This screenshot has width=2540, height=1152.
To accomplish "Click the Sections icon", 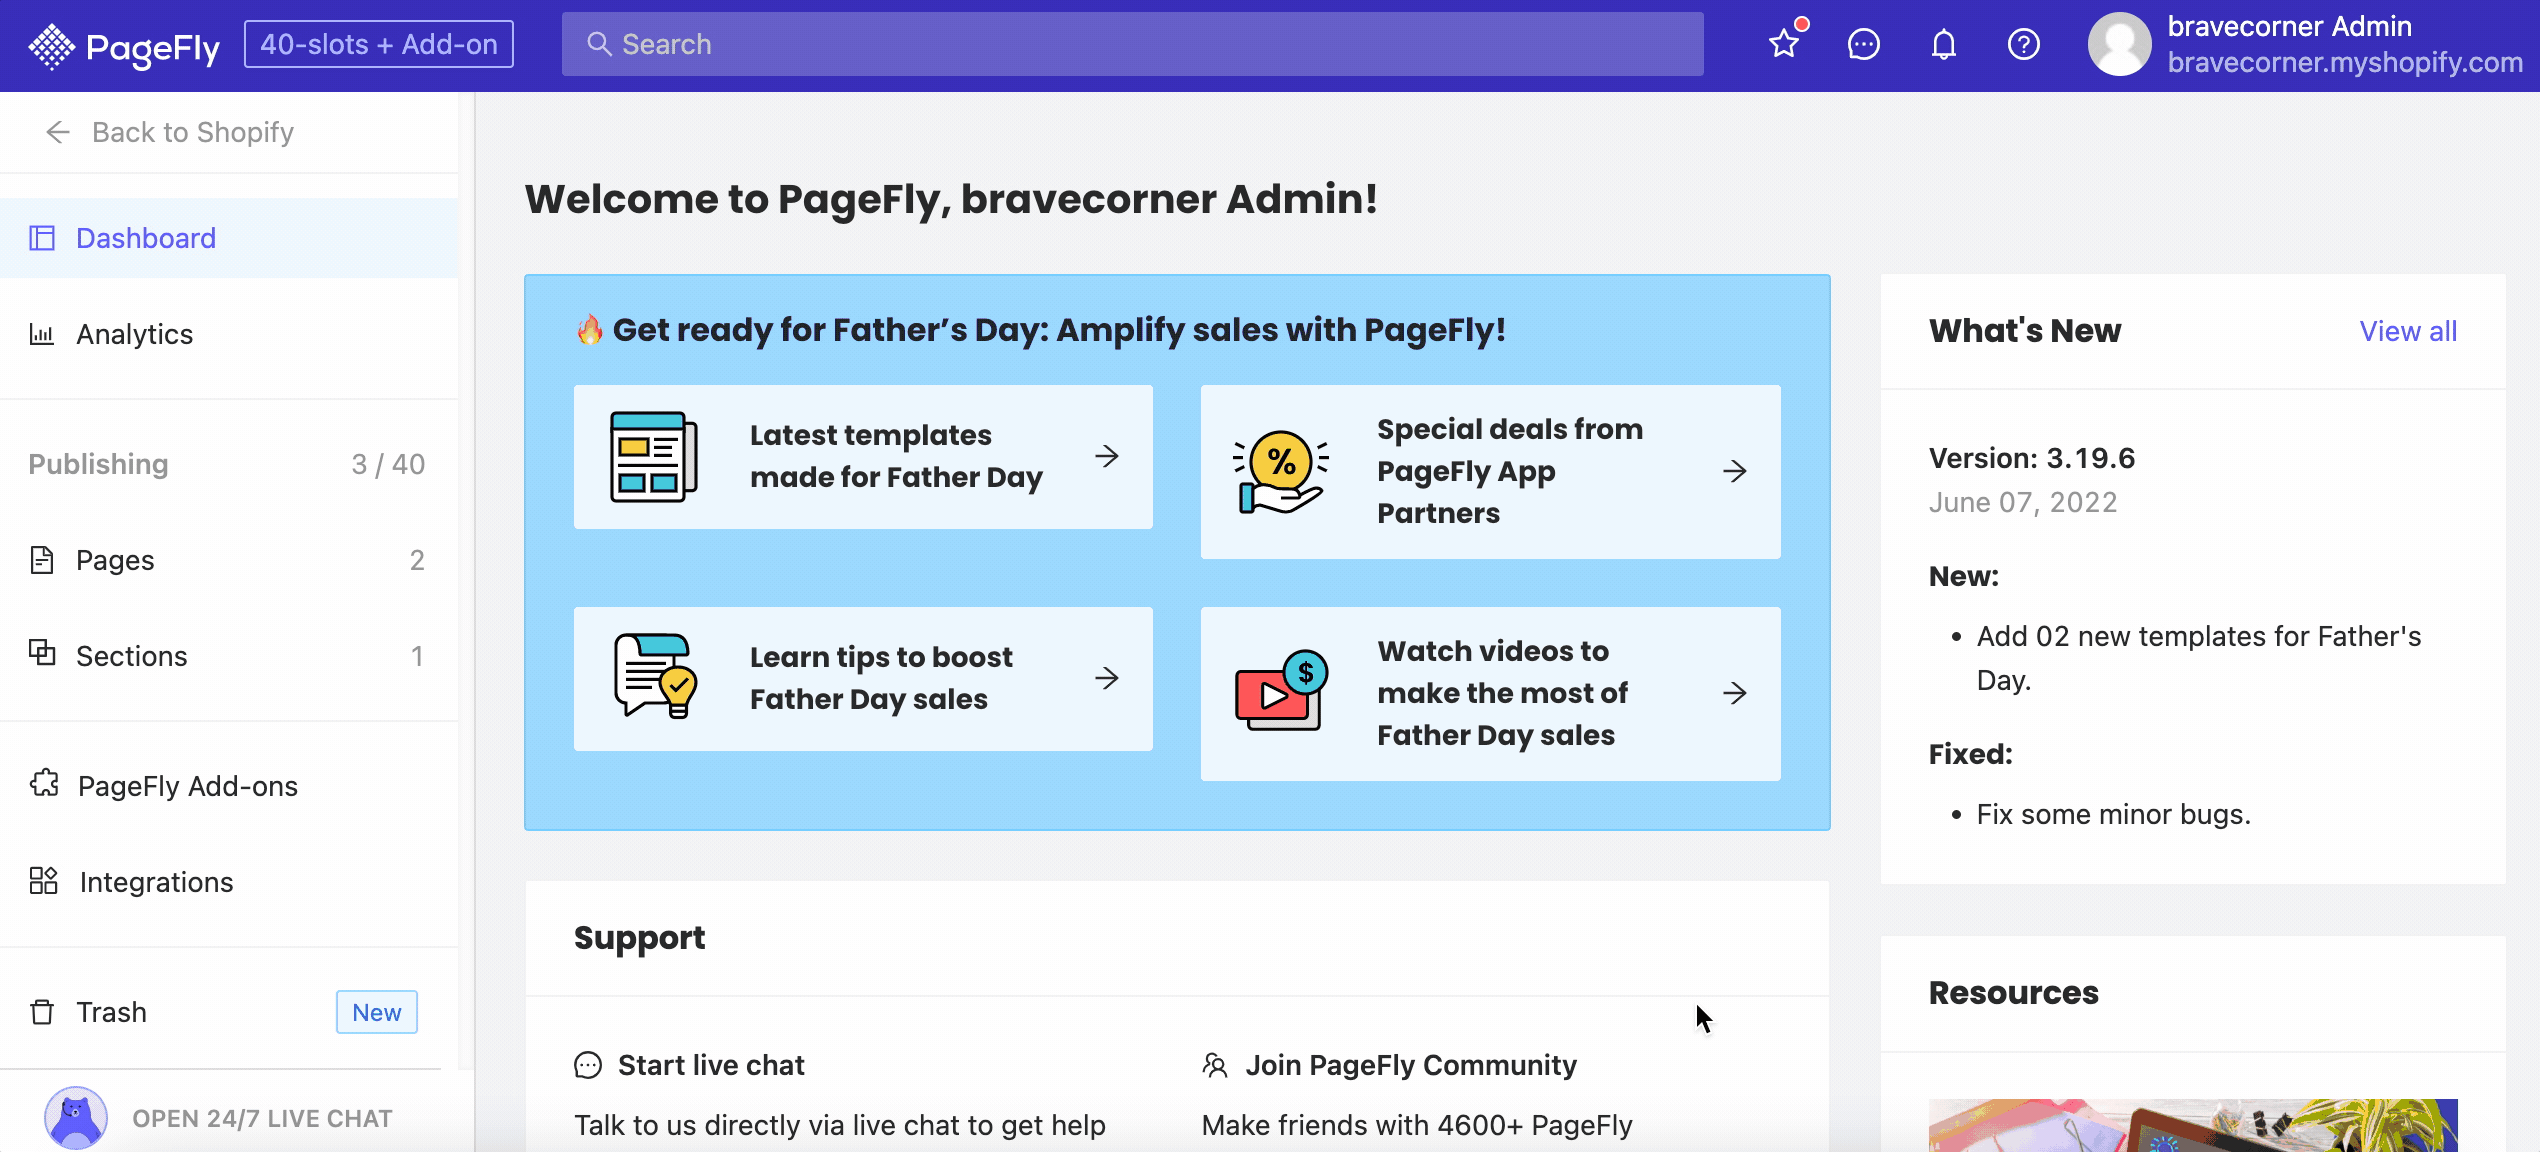I will coord(42,652).
